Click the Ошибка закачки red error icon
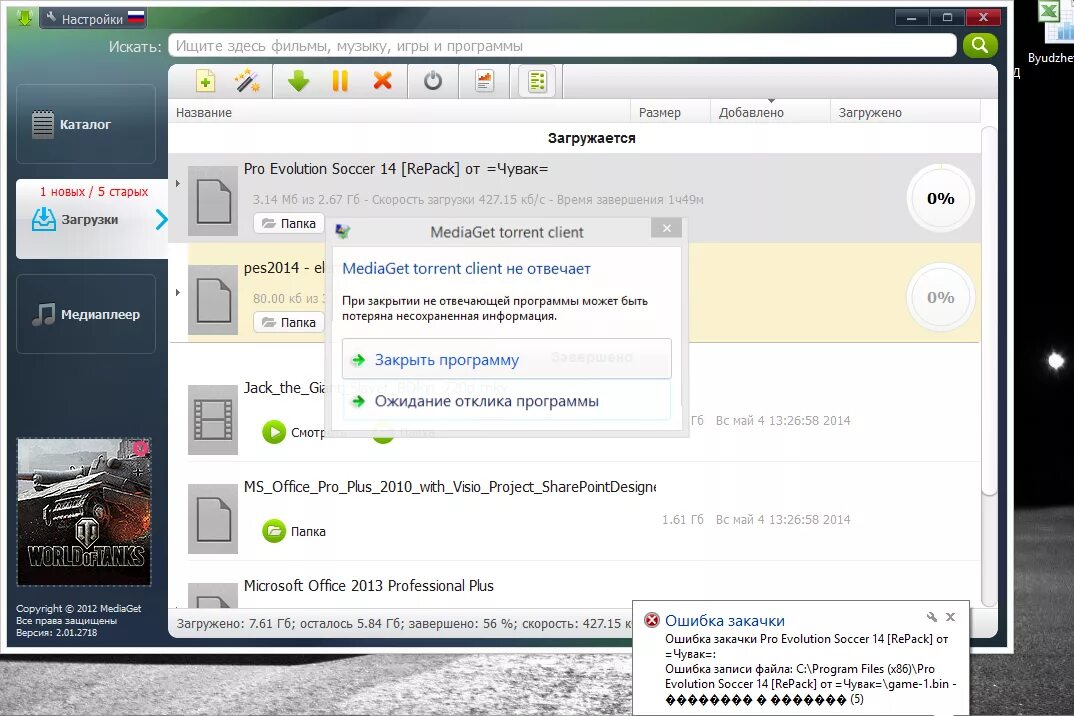The height and width of the screenshot is (716, 1074). click(x=651, y=620)
